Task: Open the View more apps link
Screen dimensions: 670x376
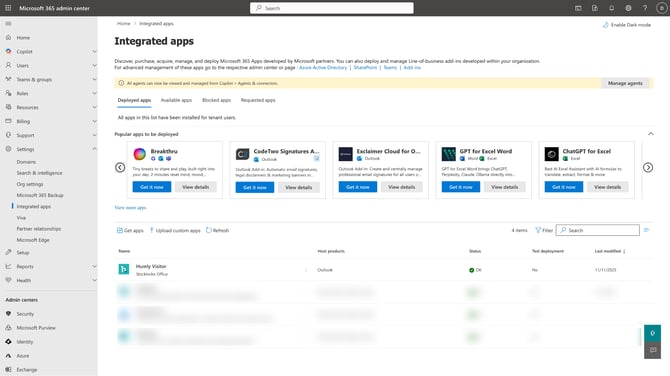Action: tap(130, 208)
